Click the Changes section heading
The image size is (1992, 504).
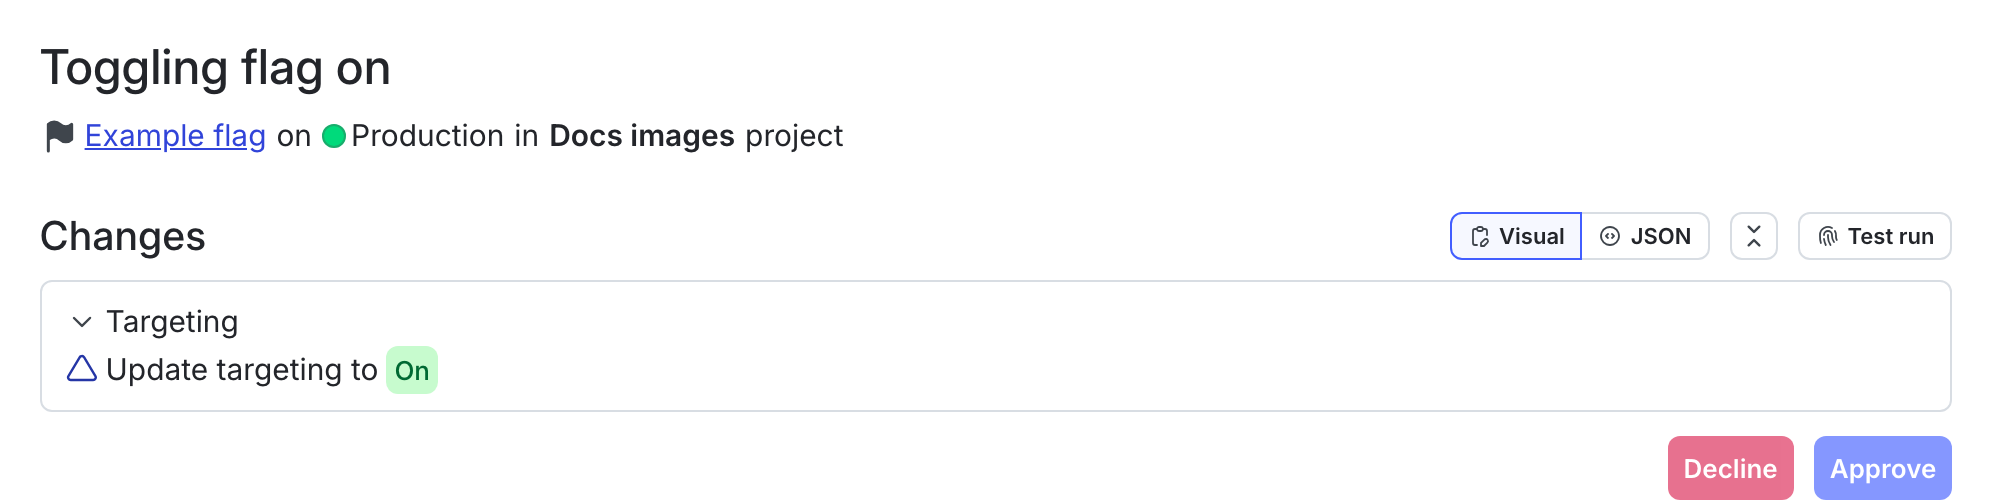point(122,237)
